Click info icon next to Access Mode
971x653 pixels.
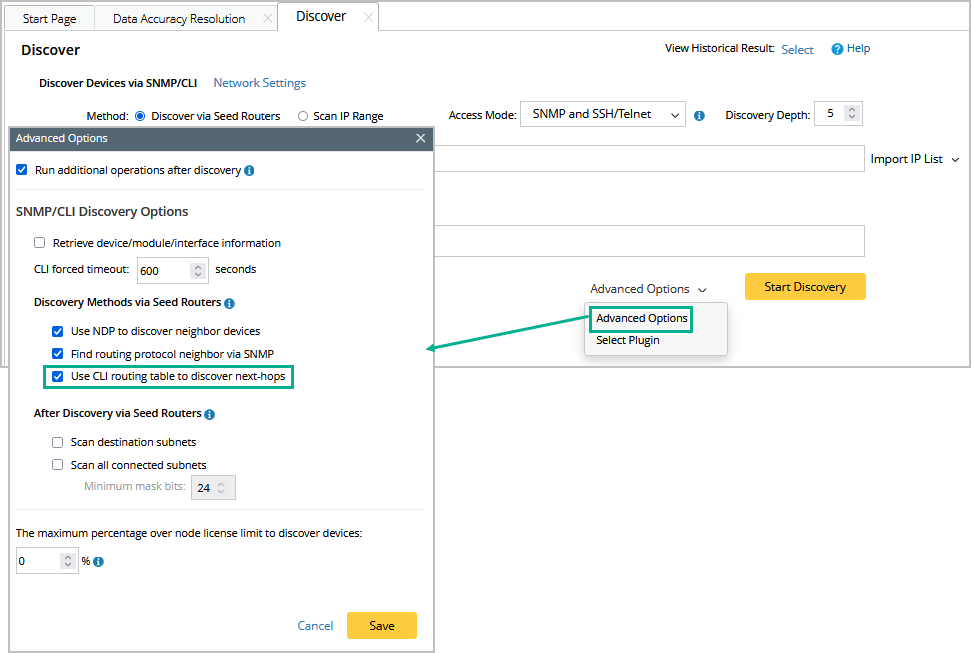[x=699, y=115]
